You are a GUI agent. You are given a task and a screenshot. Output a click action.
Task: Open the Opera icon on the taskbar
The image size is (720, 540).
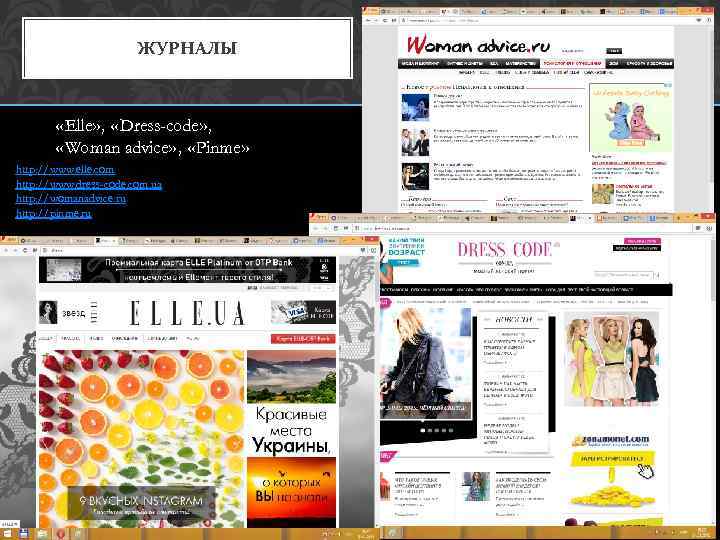pyautogui.click(x=61, y=534)
